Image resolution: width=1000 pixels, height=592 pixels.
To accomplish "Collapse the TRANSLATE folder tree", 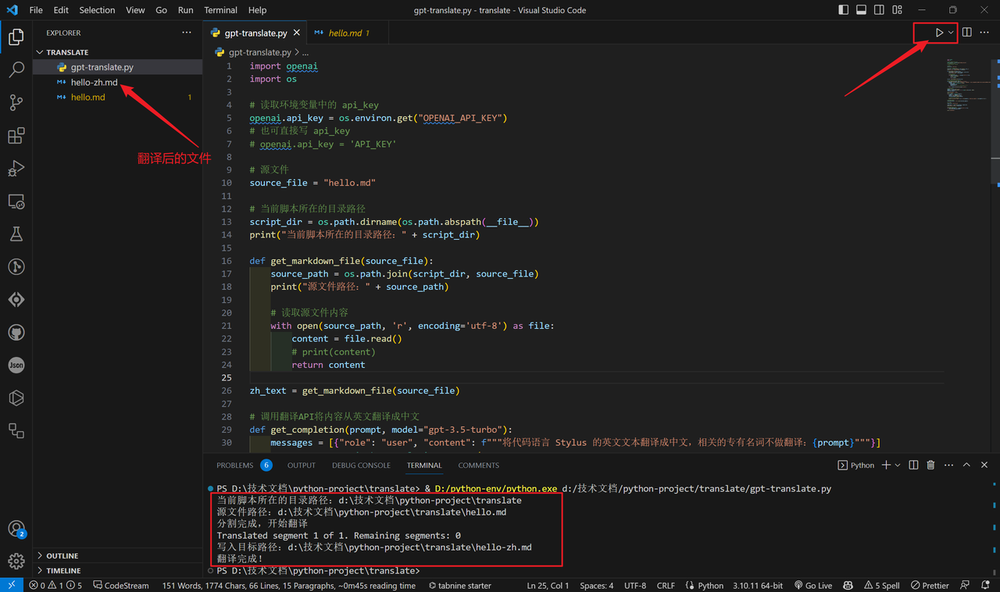I will (x=67, y=52).
